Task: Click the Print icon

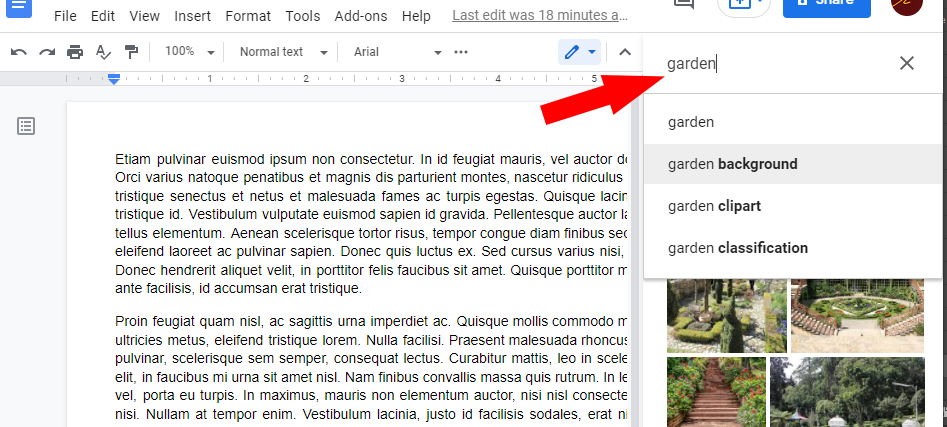Action: pyautogui.click(x=75, y=53)
